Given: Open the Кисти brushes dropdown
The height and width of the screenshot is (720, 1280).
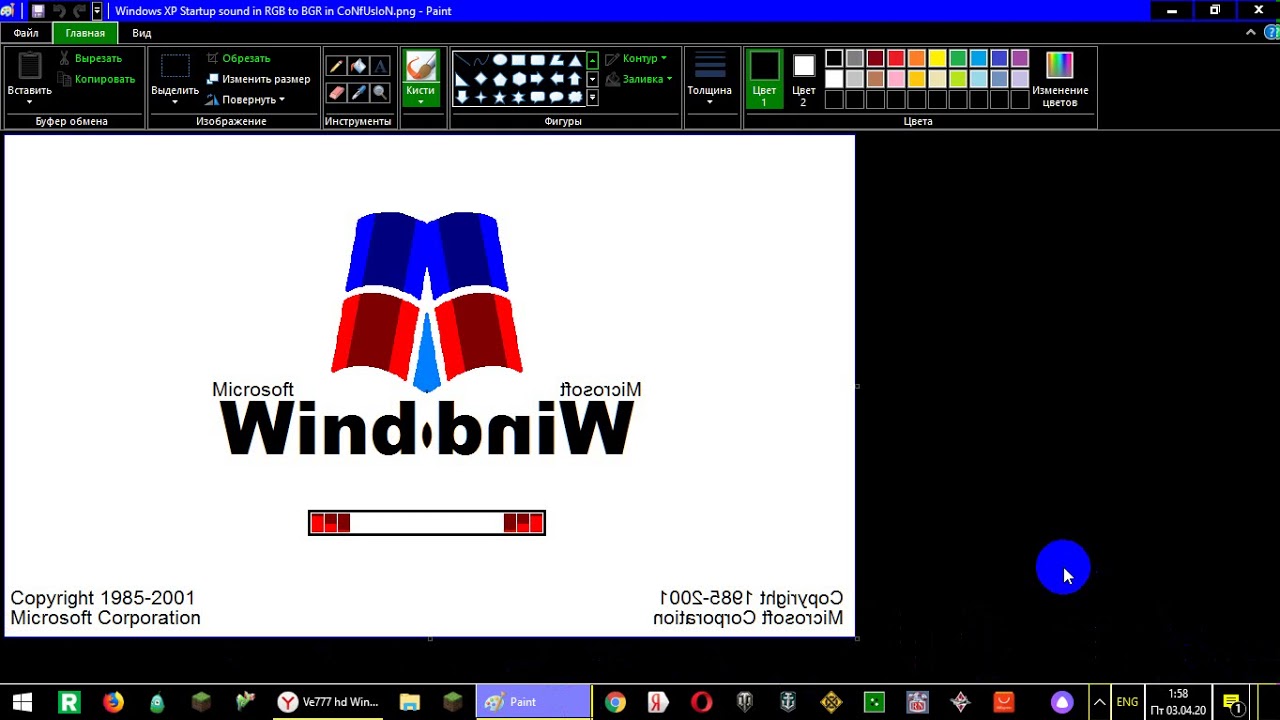Looking at the screenshot, I should pyautogui.click(x=421, y=100).
